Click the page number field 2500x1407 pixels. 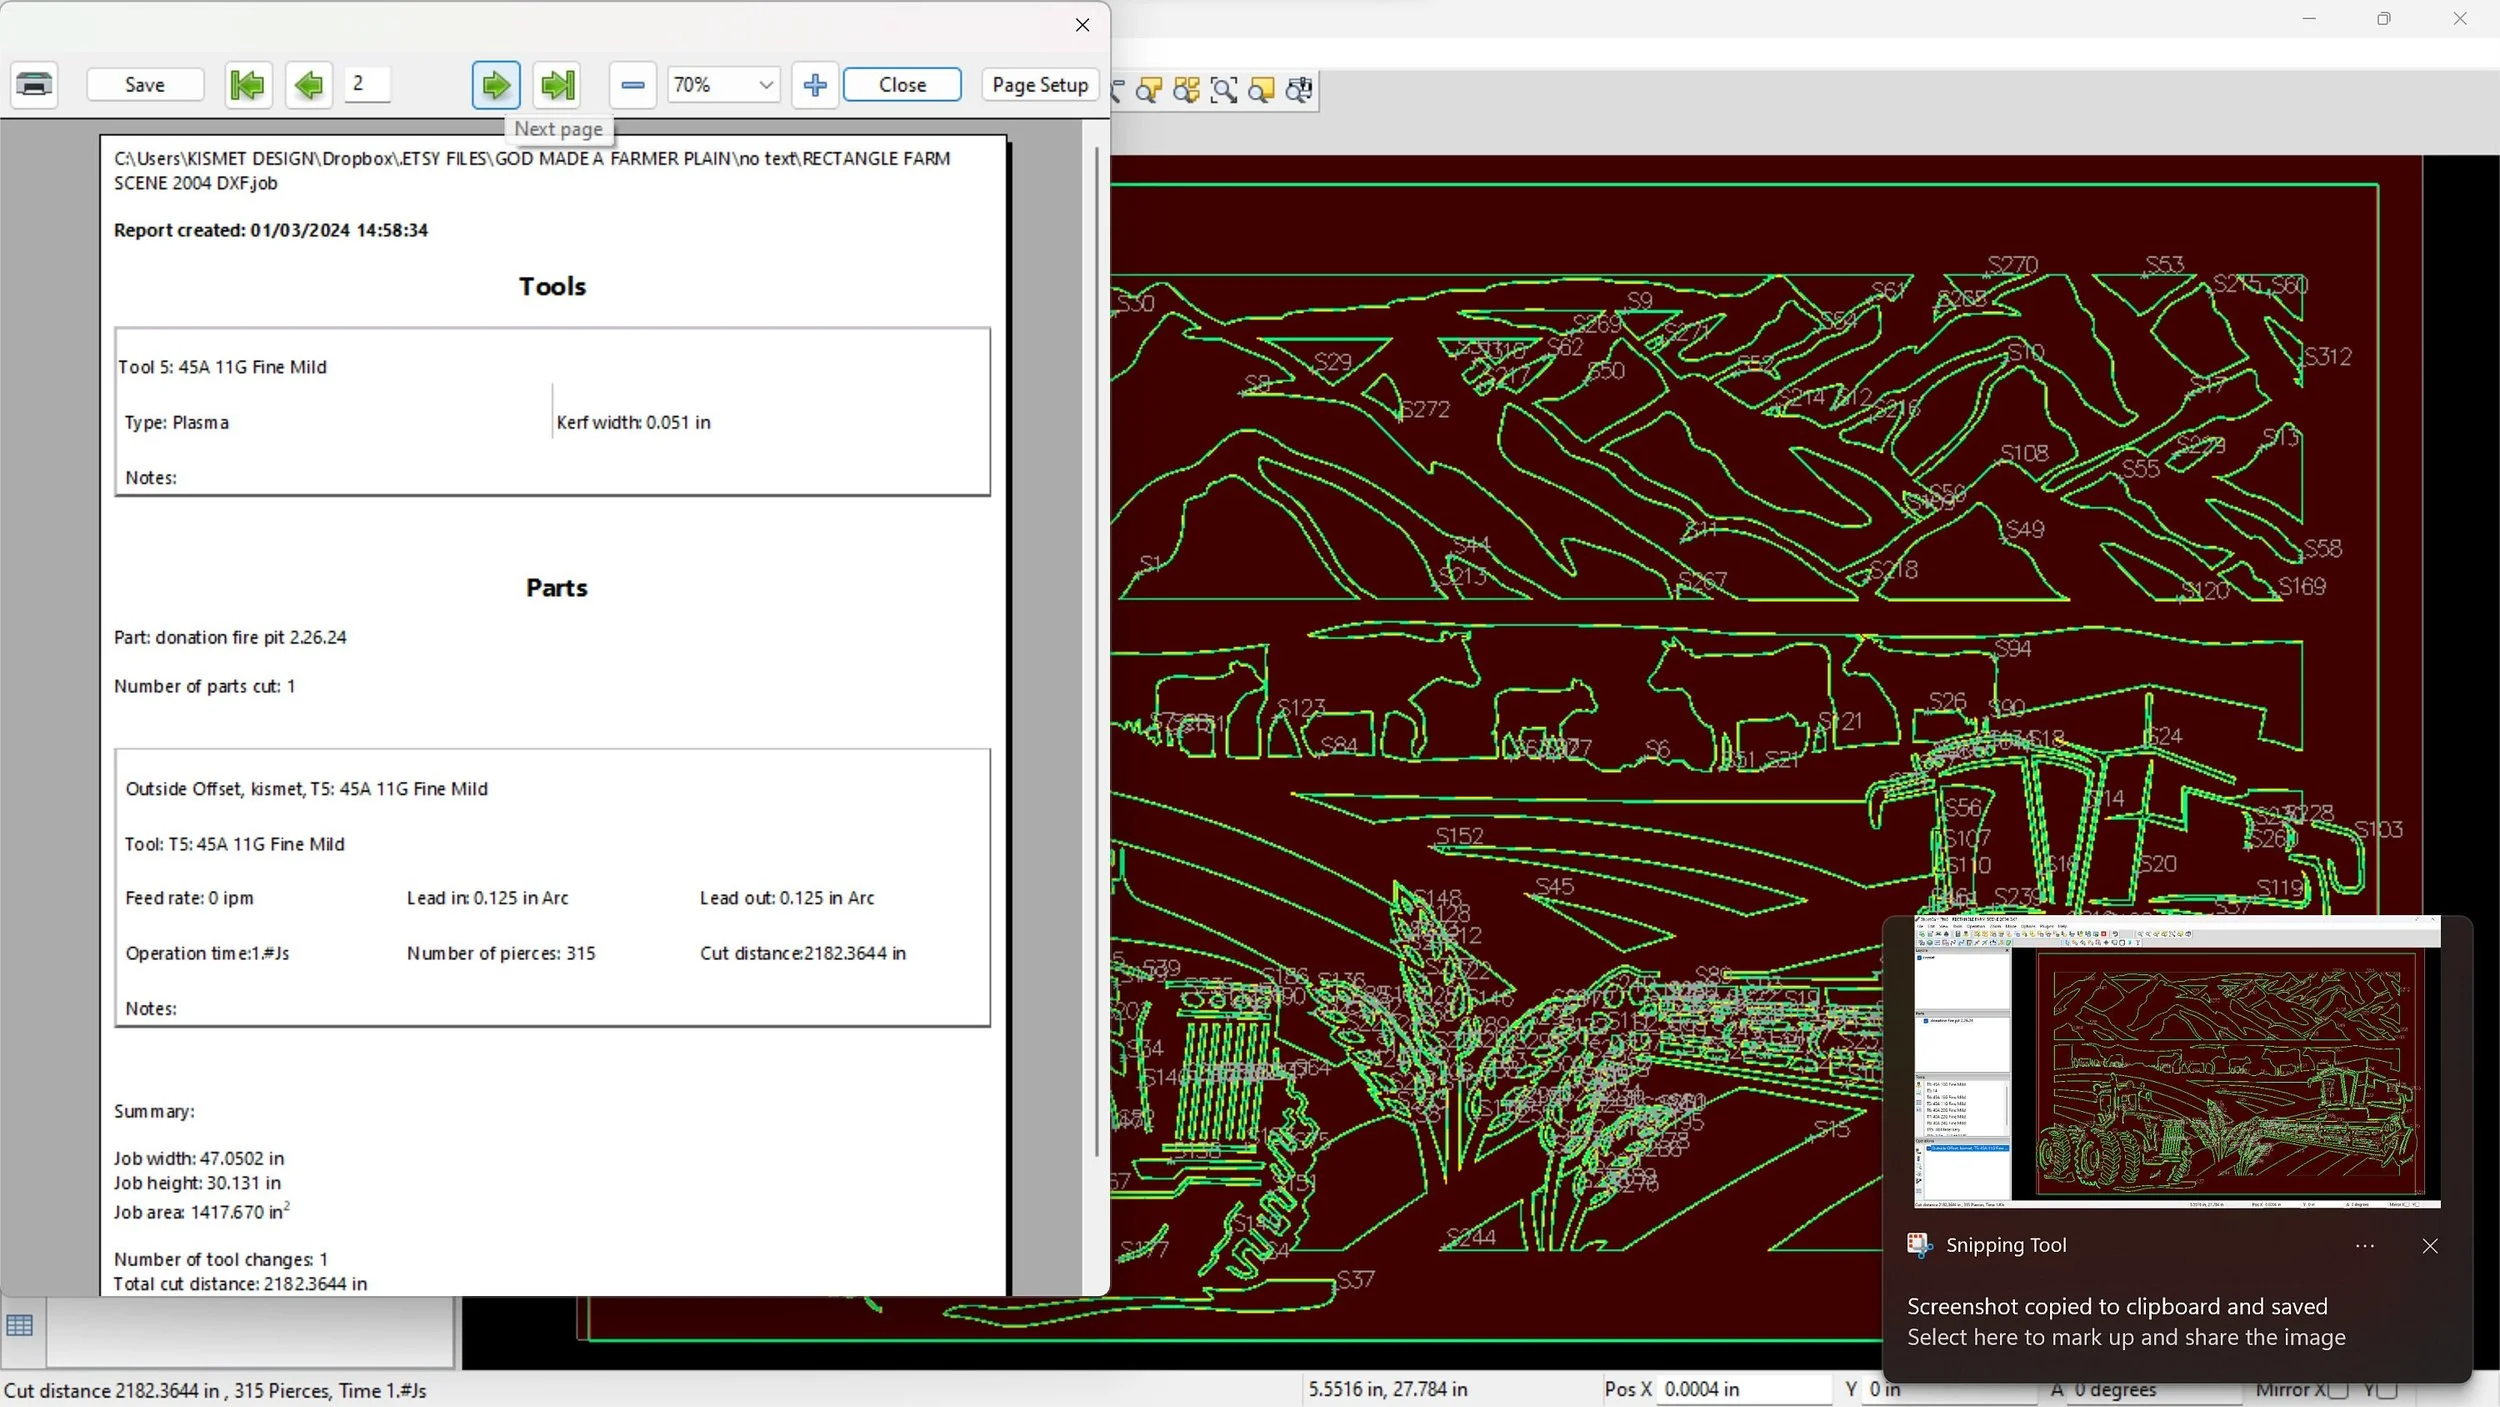366,84
